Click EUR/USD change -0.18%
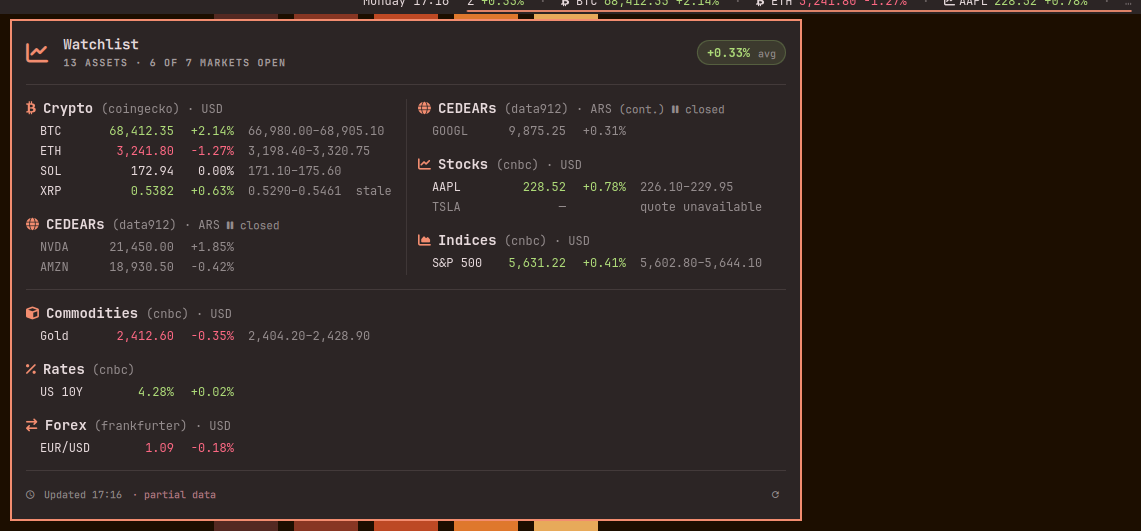 point(212,447)
